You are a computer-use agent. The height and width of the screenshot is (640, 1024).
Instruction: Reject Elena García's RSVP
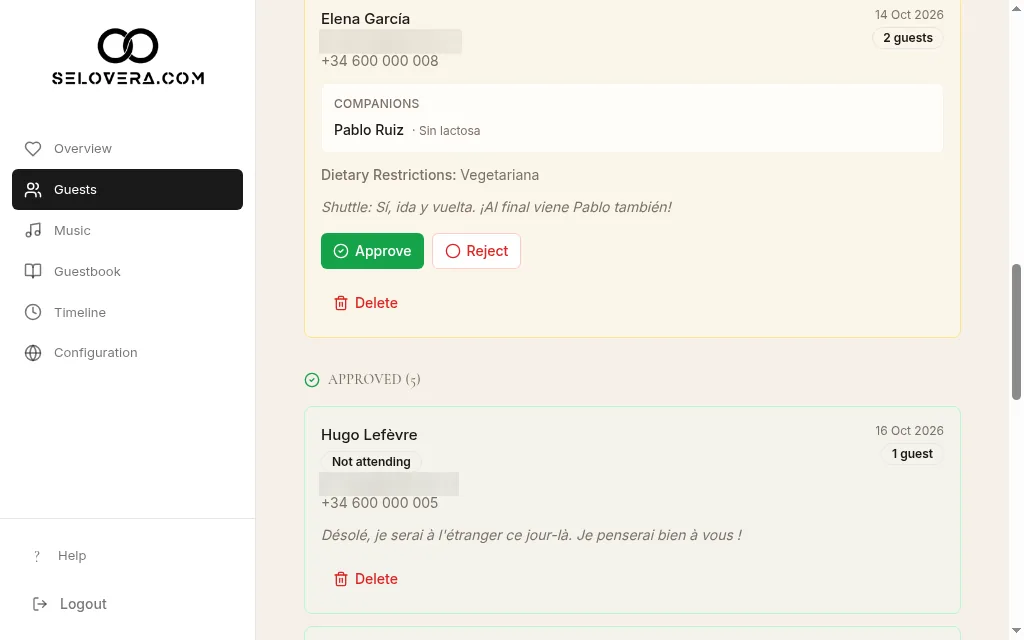pyautogui.click(x=476, y=251)
